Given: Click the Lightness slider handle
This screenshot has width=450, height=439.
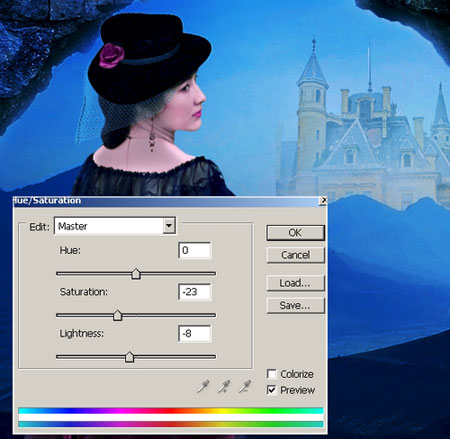Looking at the screenshot, I should click(129, 357).
